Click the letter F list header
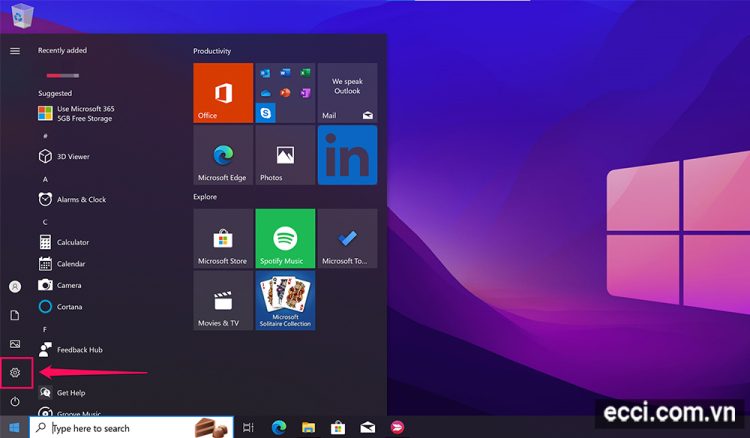750x438 pixels. click(x=45, y=329)
